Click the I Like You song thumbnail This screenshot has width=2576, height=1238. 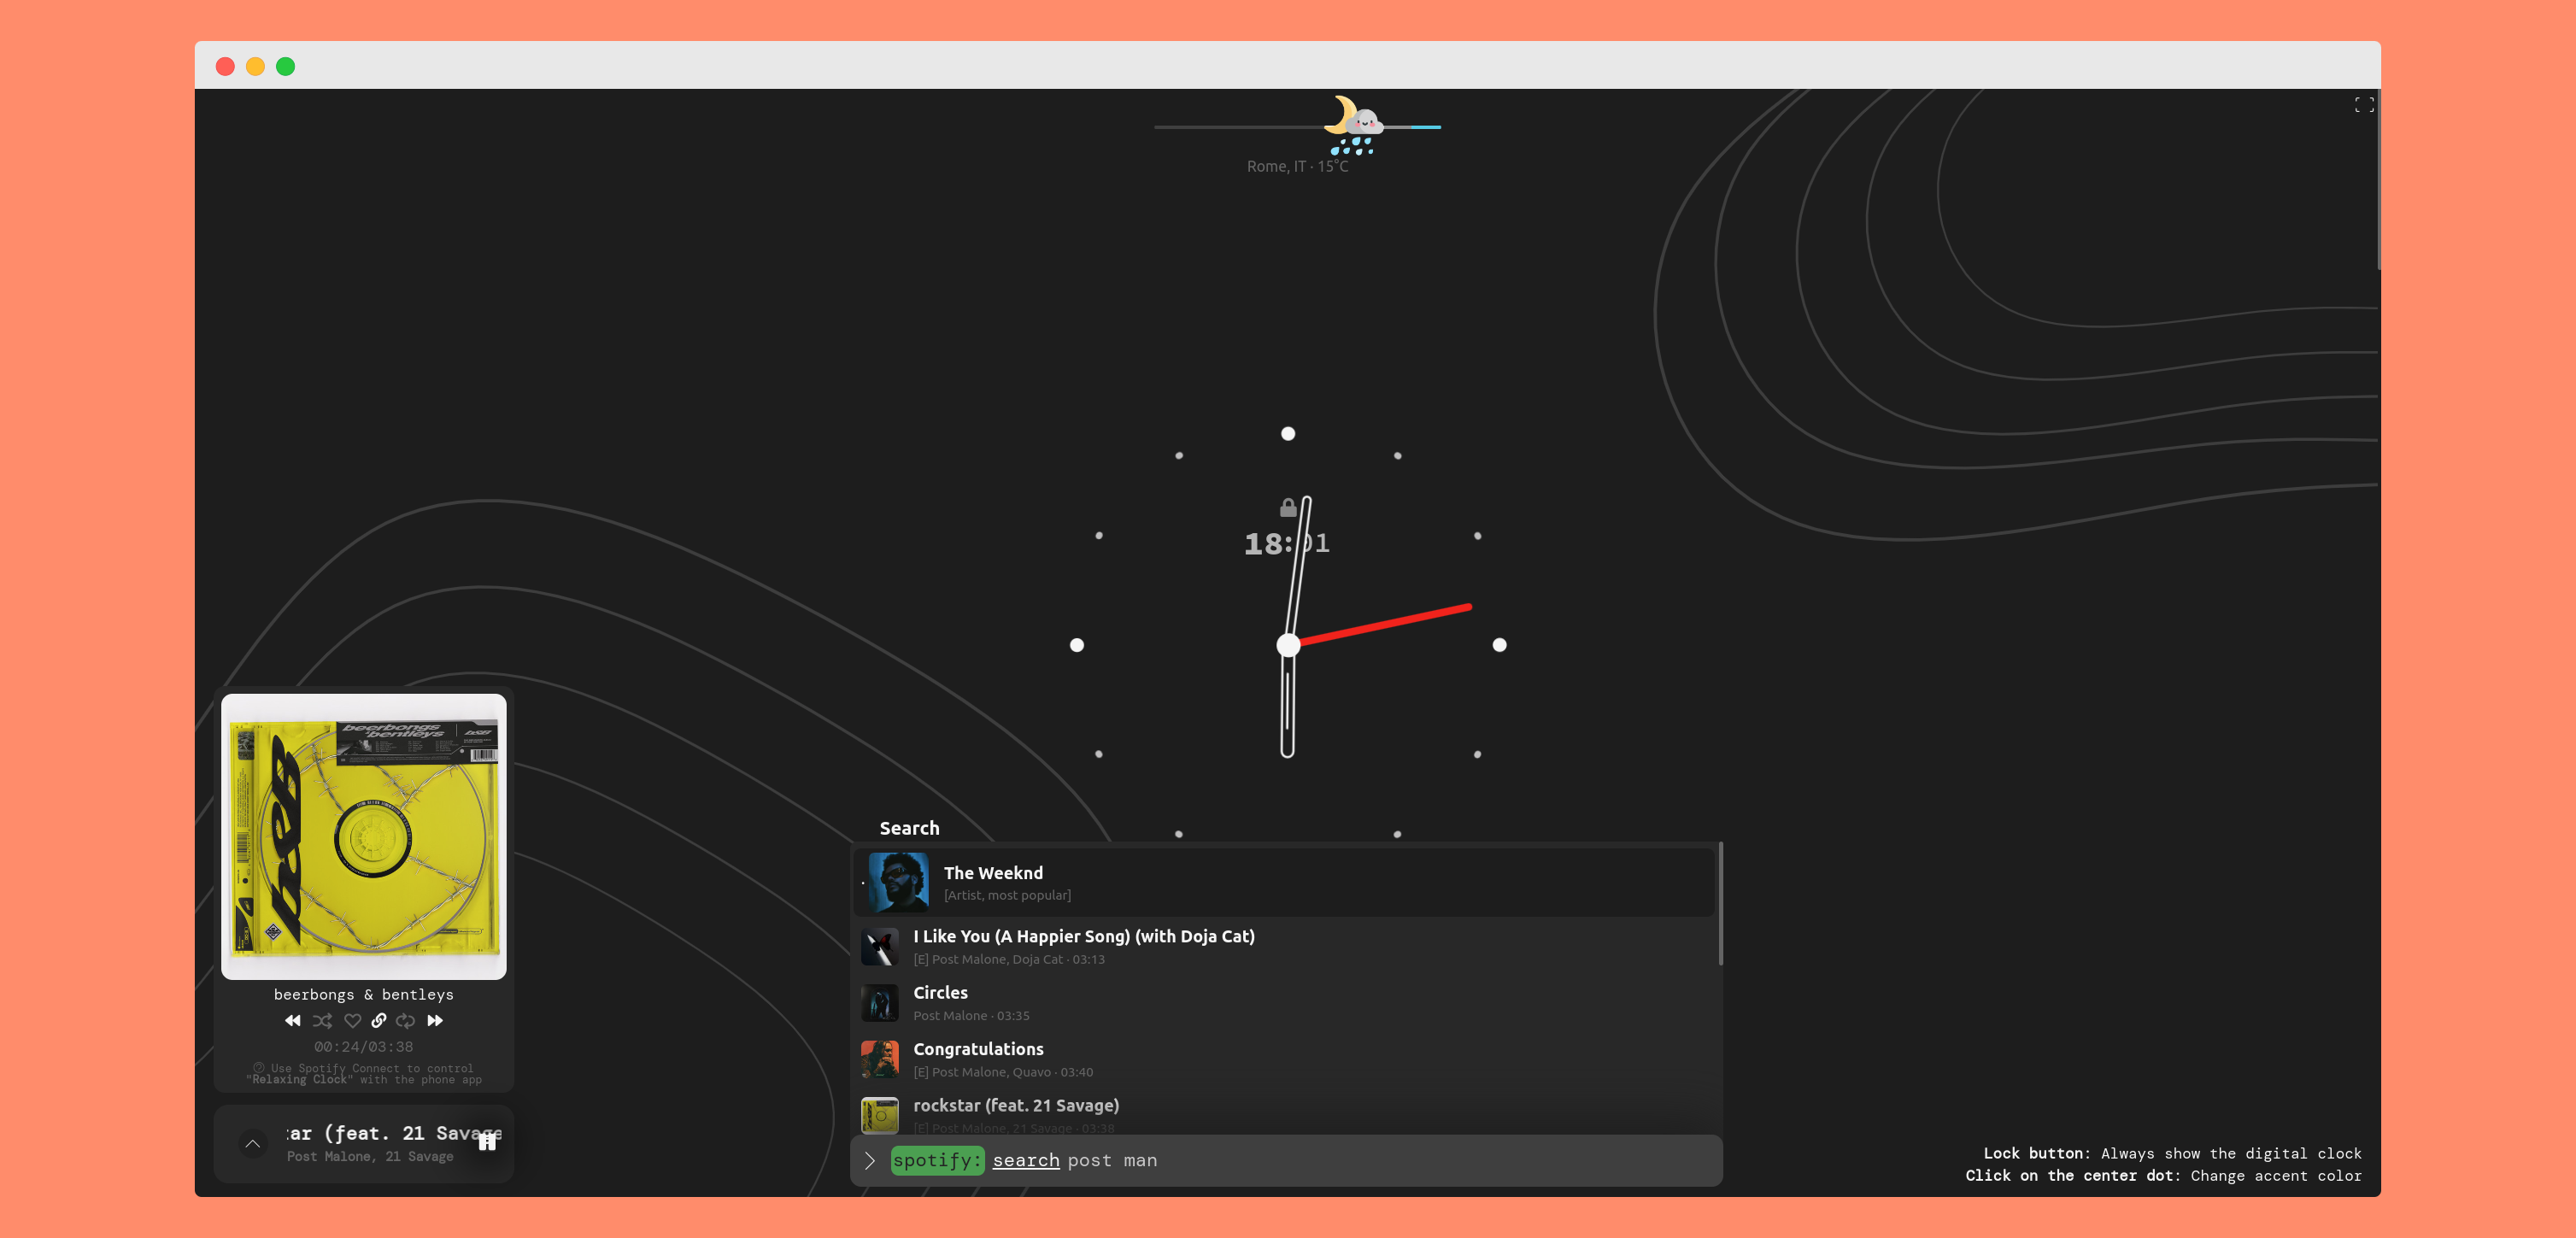pyautogui.click(x=879, y=946)
